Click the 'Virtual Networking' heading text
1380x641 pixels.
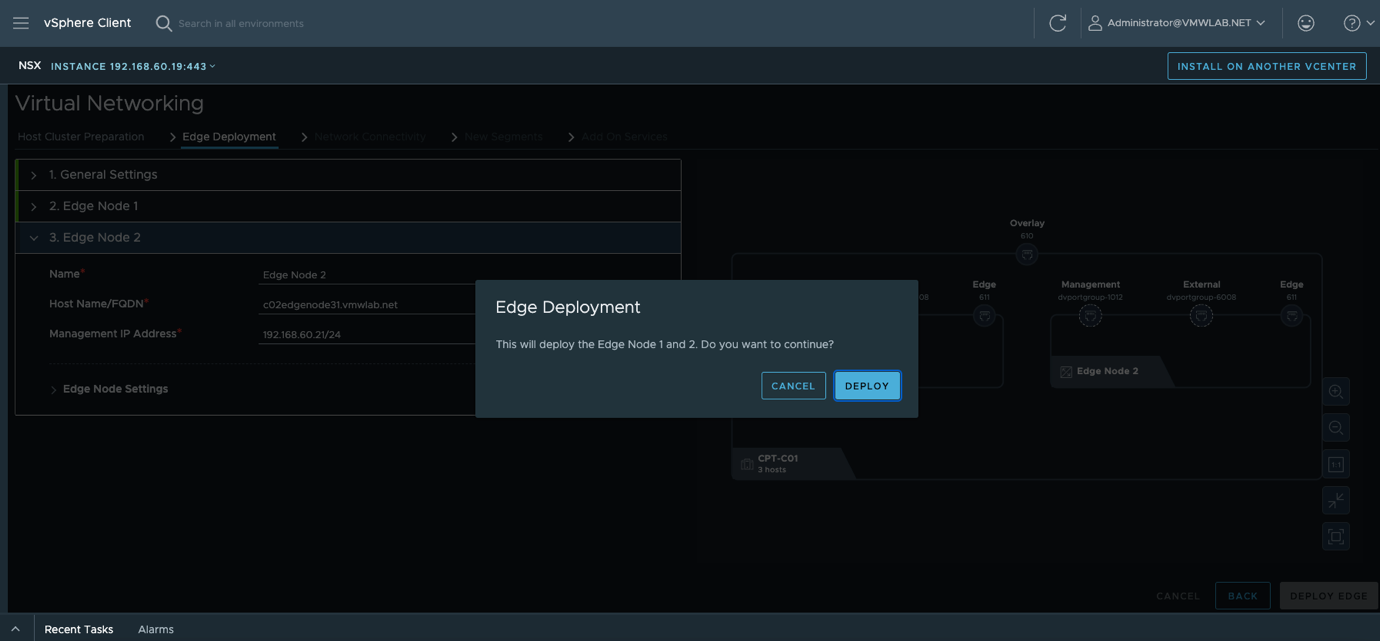click(110, 103)
